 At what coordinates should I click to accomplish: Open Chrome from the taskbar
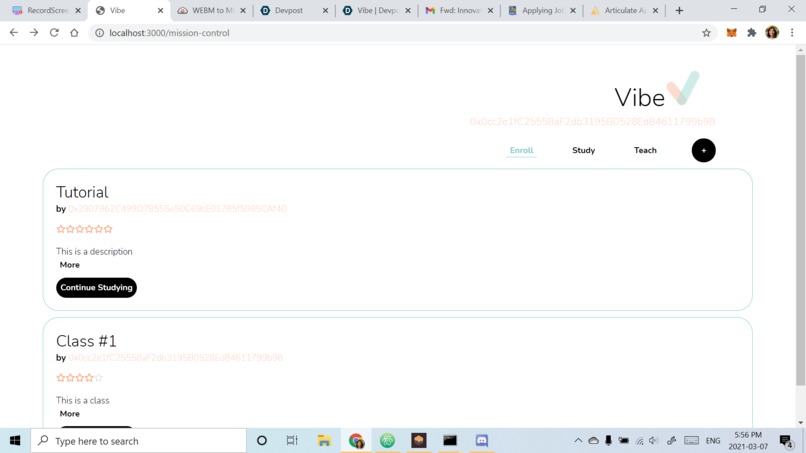click(x=356, y=441)
